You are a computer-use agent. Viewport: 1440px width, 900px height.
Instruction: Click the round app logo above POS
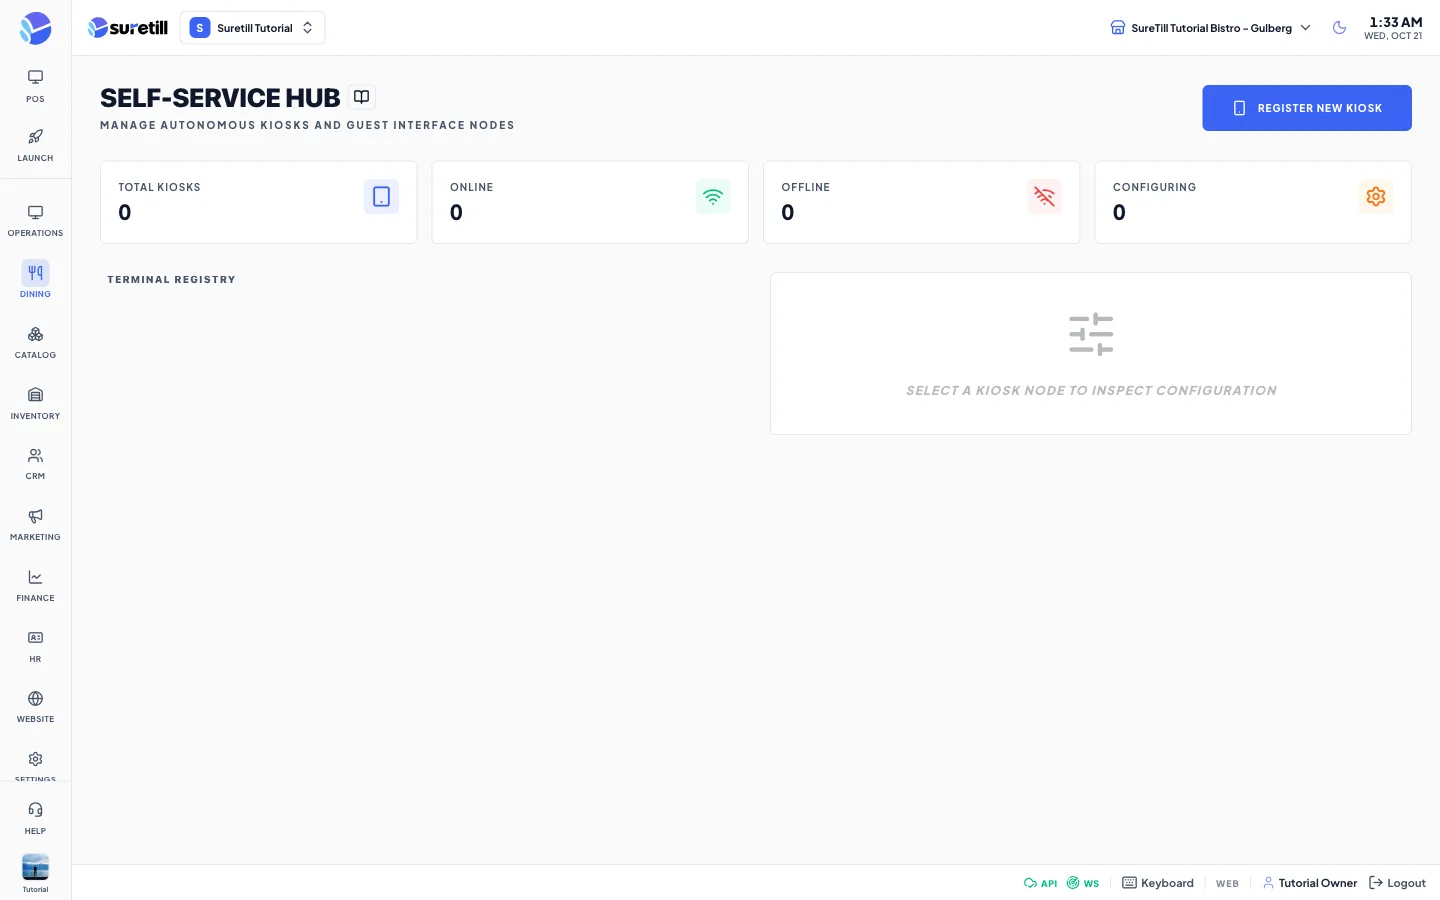point(35,28)
